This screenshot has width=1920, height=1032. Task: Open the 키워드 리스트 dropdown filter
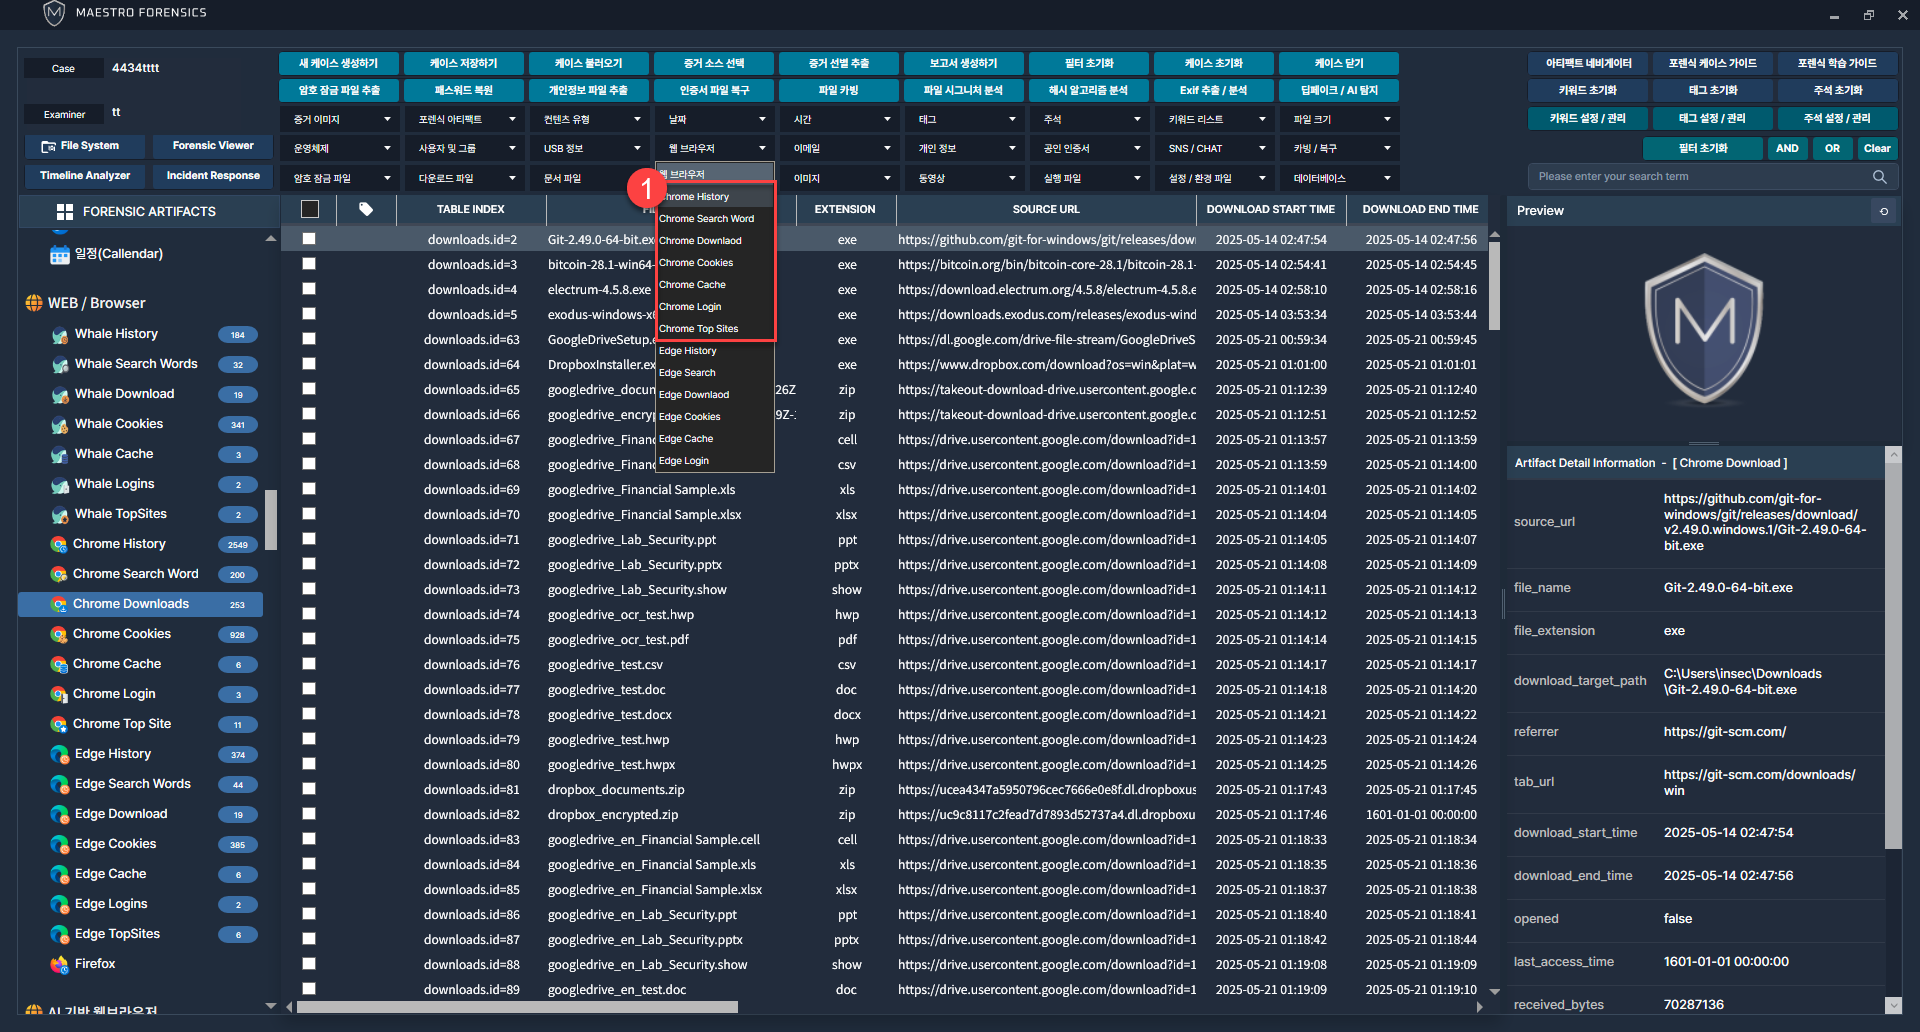(1216, 119)
